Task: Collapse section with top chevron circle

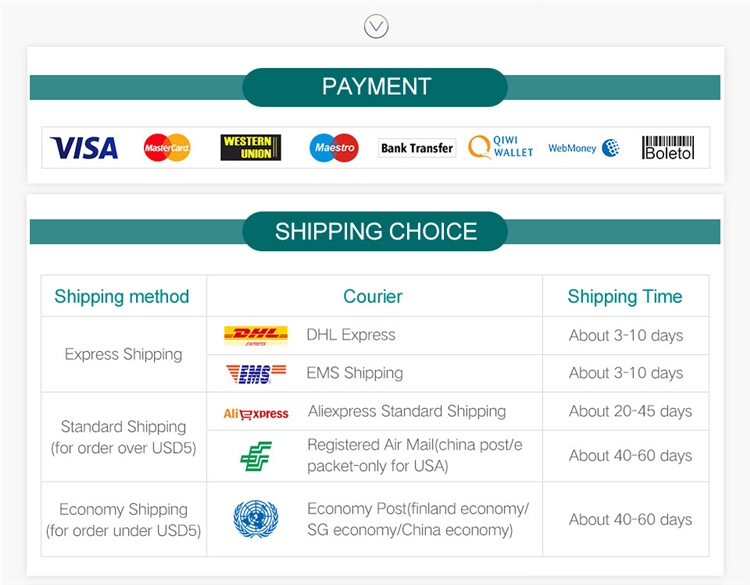Action: [x=376, y=26]
